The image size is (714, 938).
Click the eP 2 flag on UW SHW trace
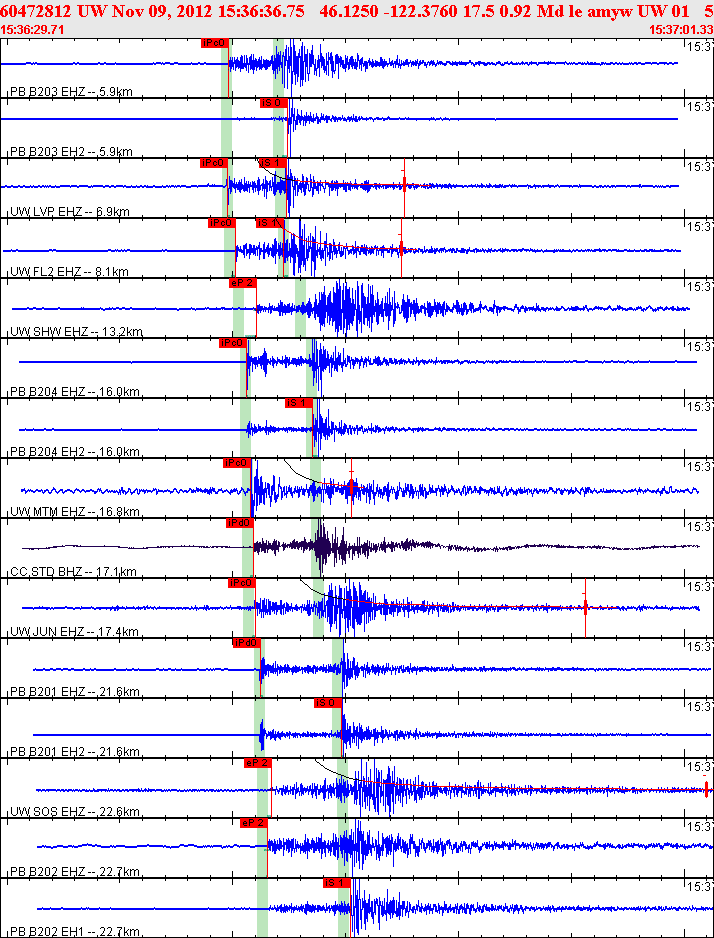[x=243, y=283]
